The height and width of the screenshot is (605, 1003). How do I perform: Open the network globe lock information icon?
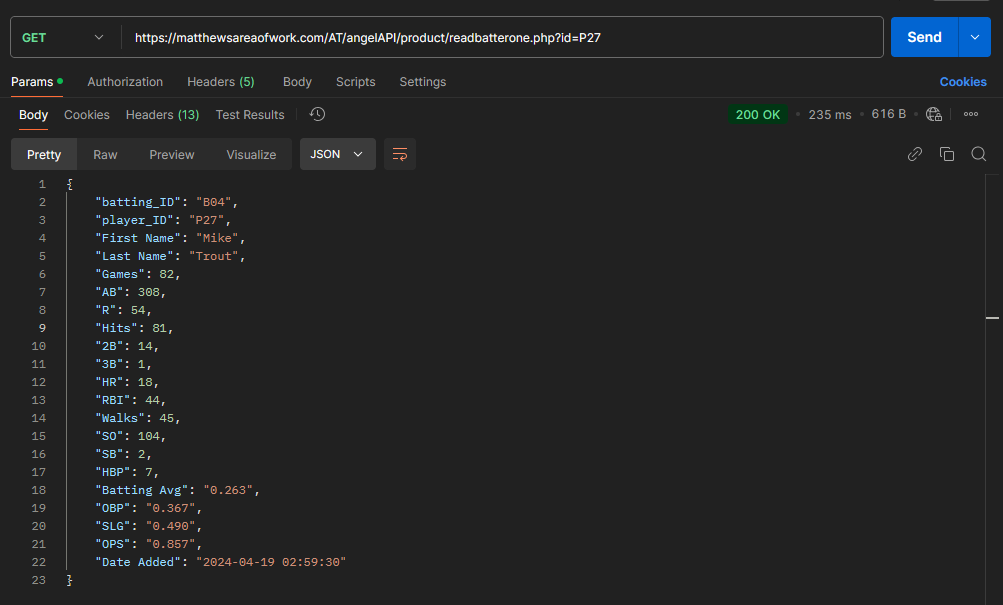click(934, 114)
